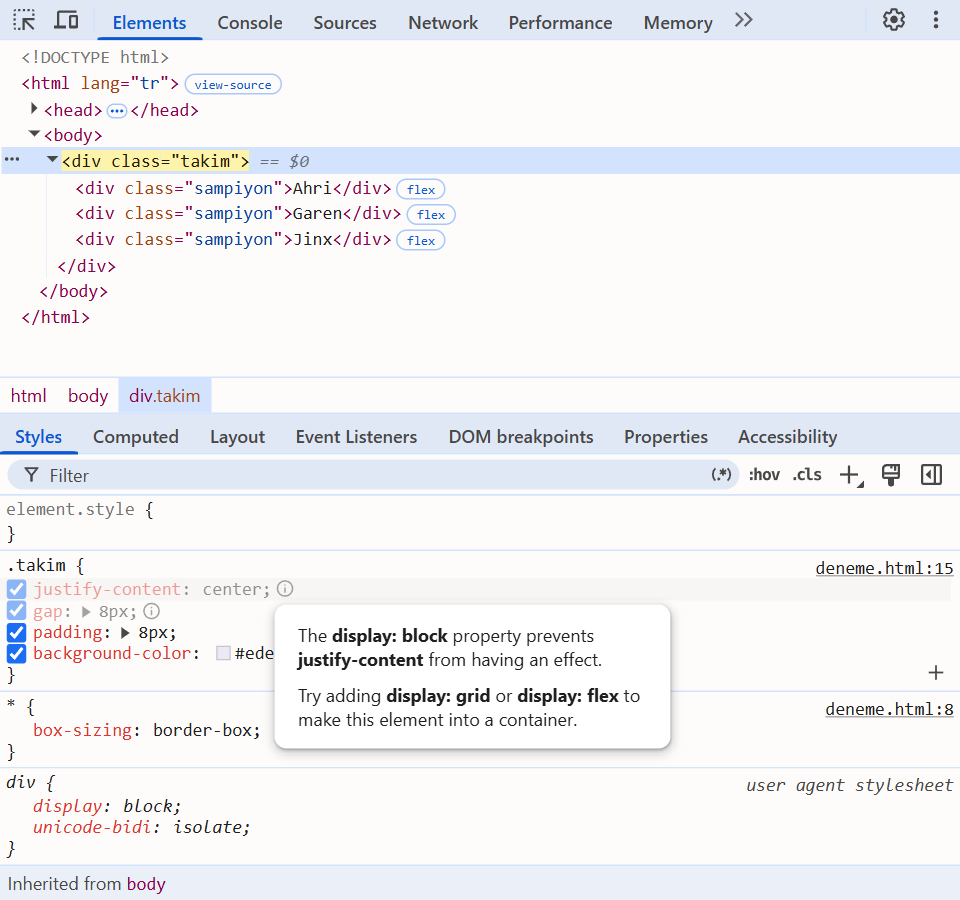Image resolution: width=960 pixels, height=900 pixels.
Task: Select html breadcrumb
Action: [28, 396]
